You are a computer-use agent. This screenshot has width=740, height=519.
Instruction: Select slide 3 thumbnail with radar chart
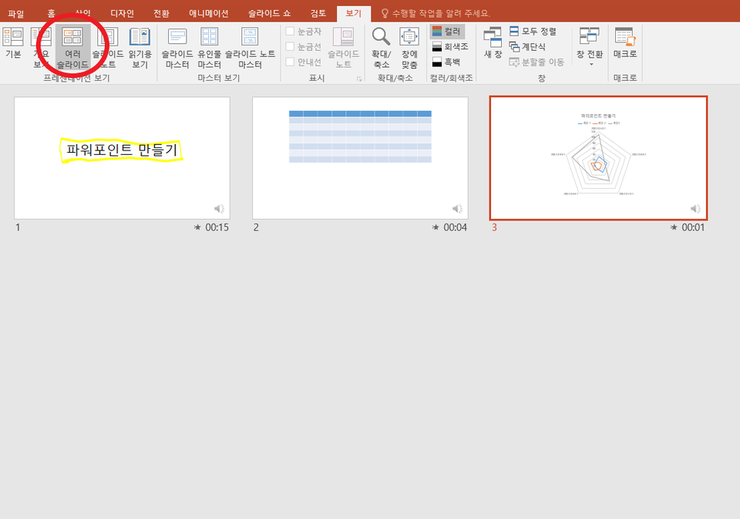[598, 158]
